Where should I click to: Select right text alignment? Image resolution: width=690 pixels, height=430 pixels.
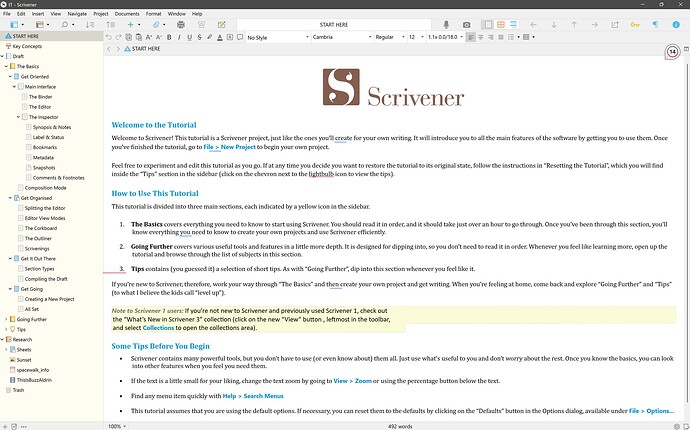[x=491, y=37]
